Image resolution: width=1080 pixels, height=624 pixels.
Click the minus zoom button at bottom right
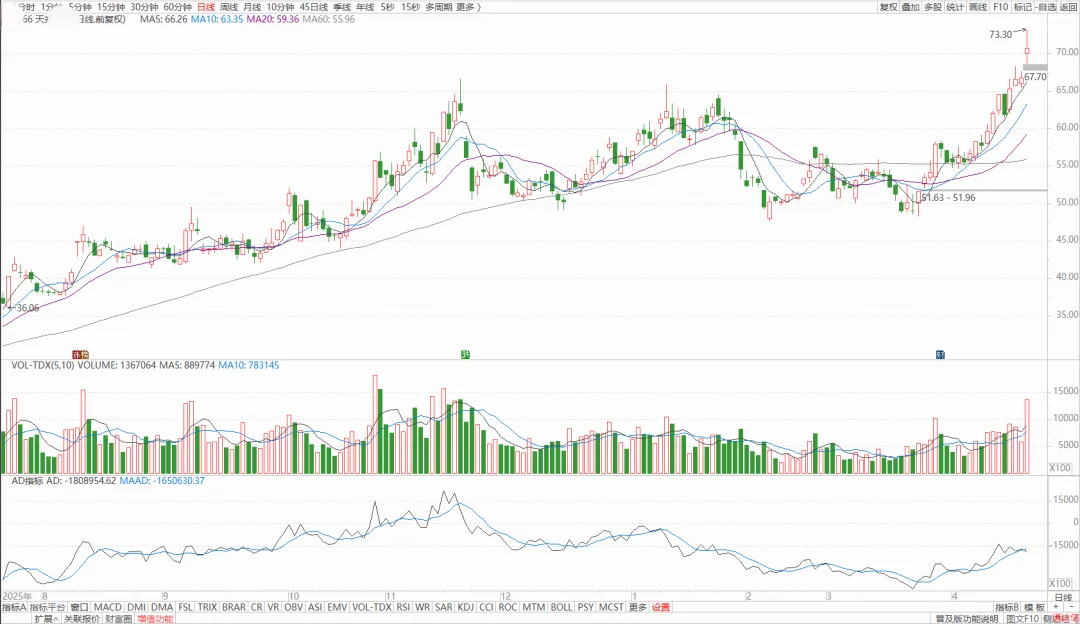pos(1071,607)
